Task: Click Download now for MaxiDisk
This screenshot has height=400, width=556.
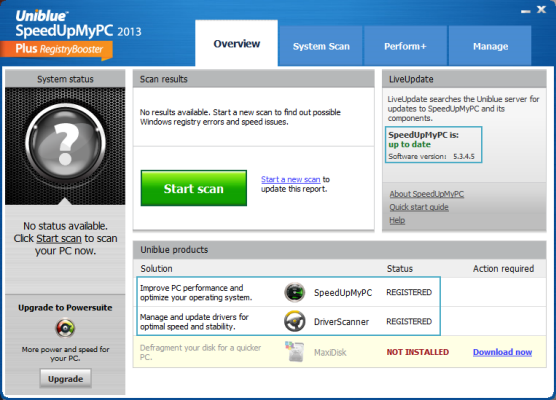Action: (x=502, y=352)
